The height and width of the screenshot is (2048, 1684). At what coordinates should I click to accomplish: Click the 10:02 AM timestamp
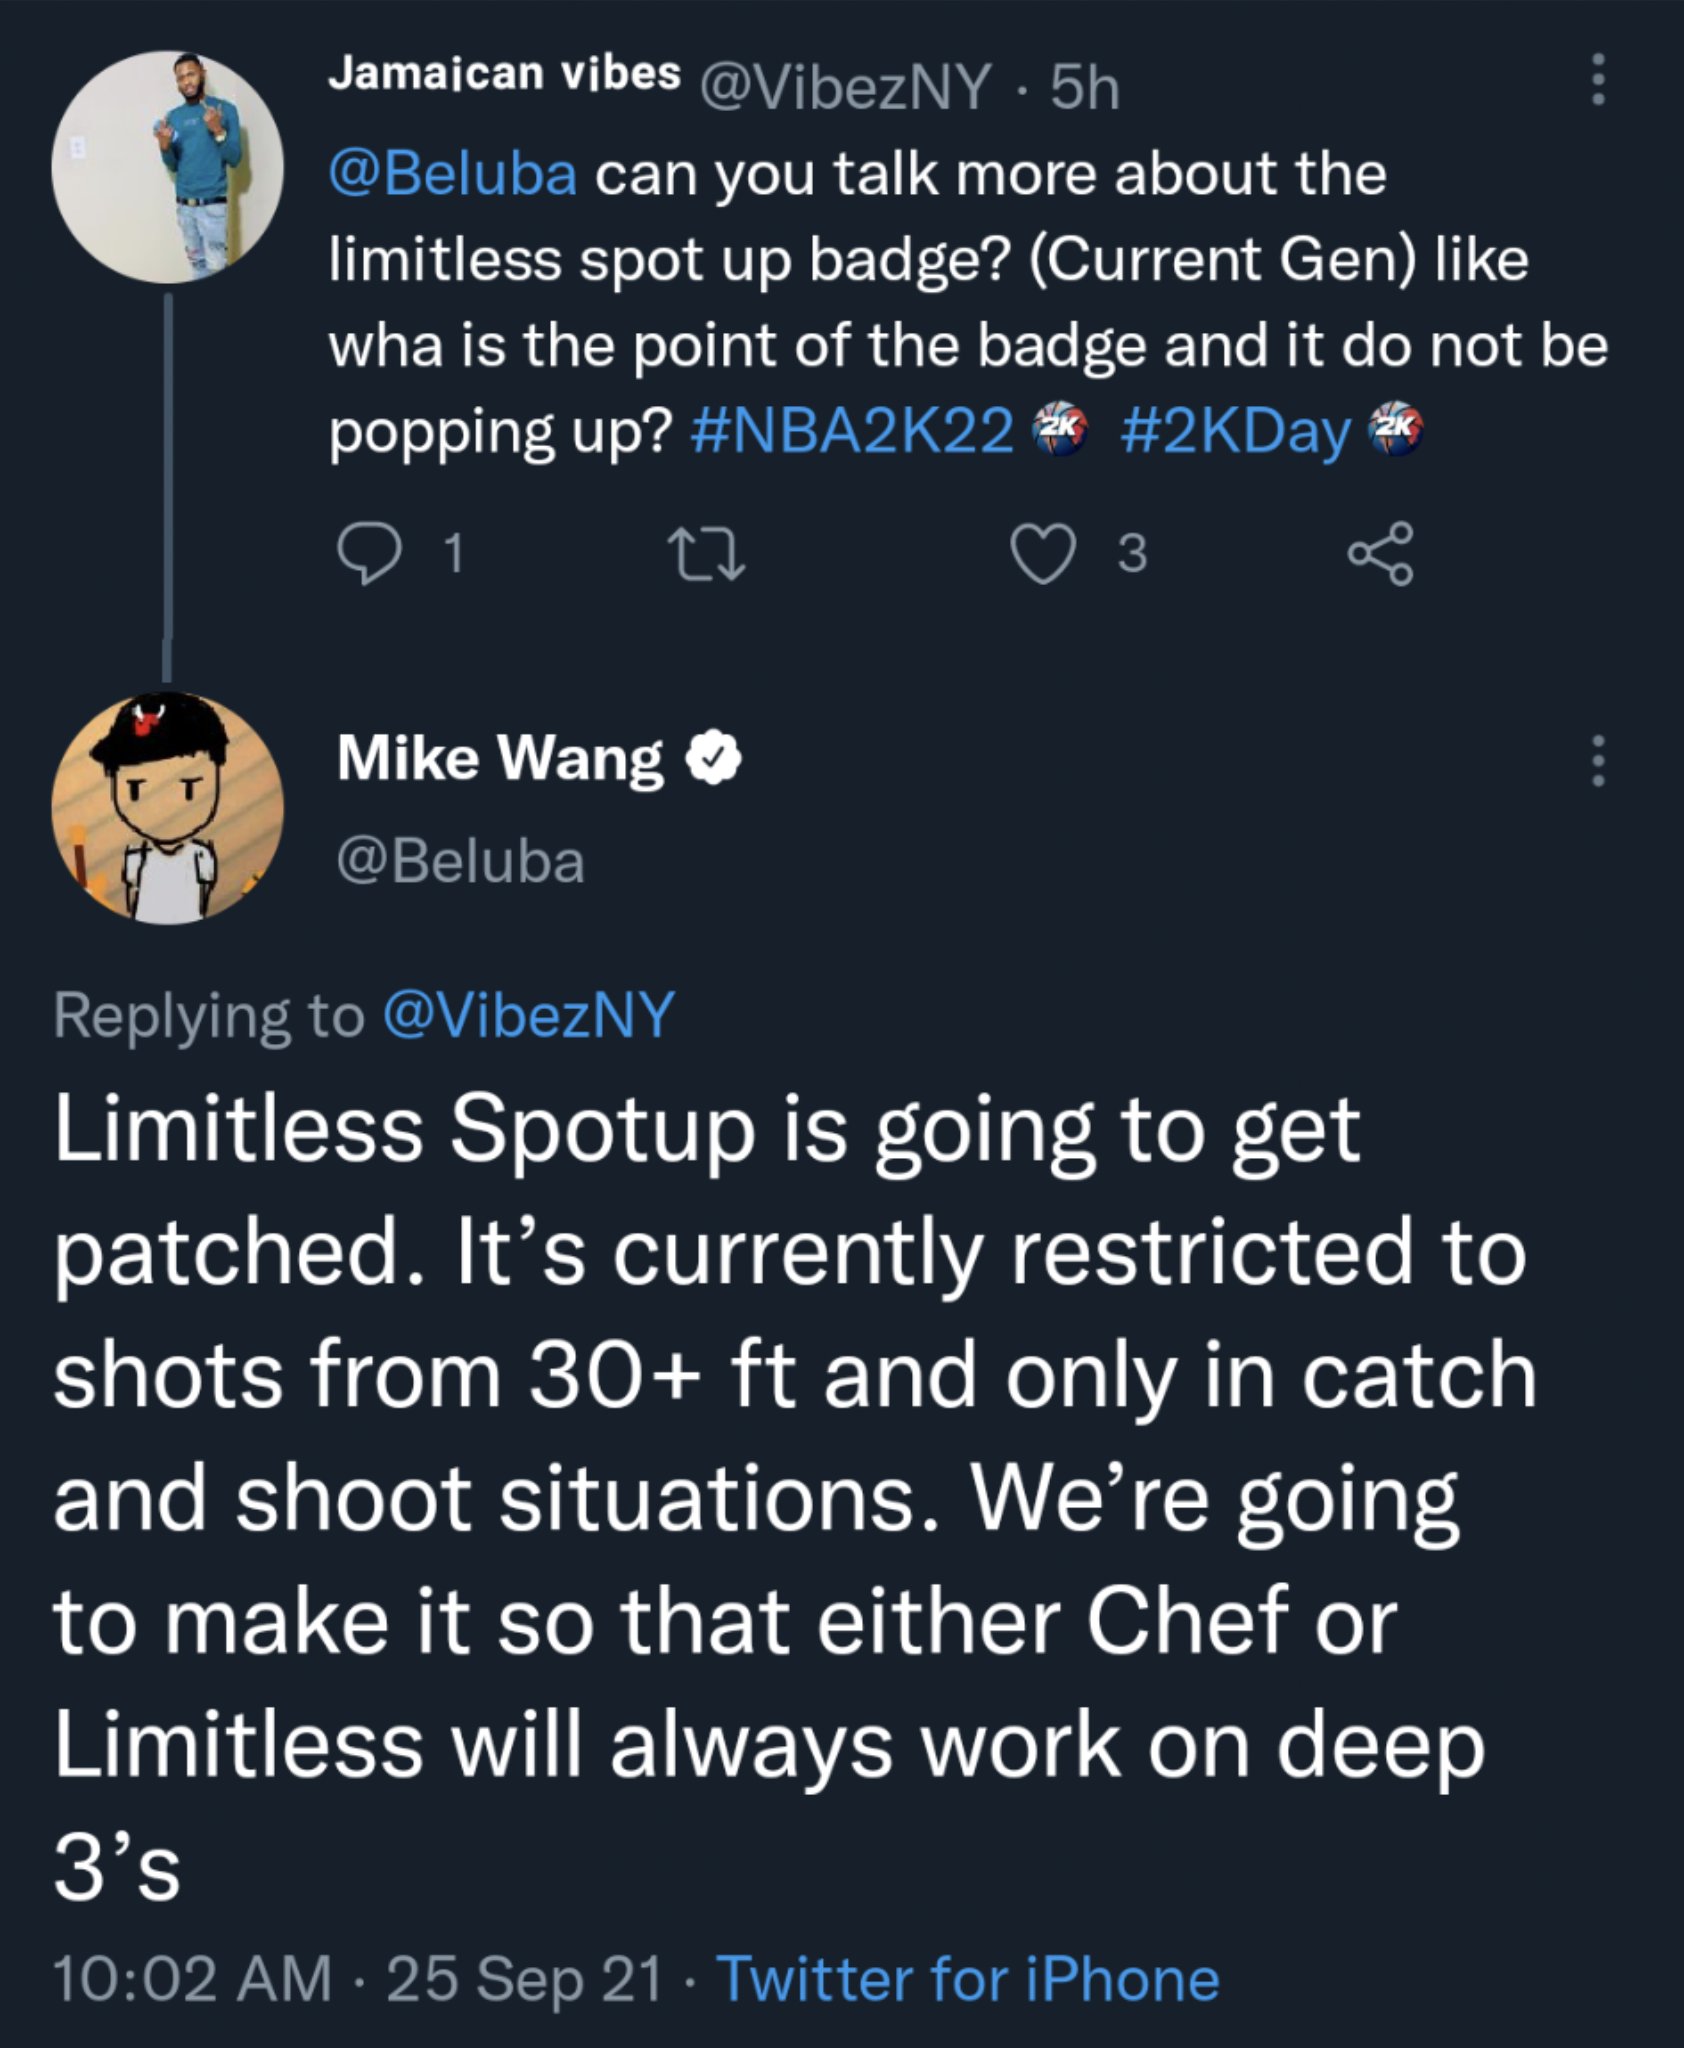pos(192,1979)
